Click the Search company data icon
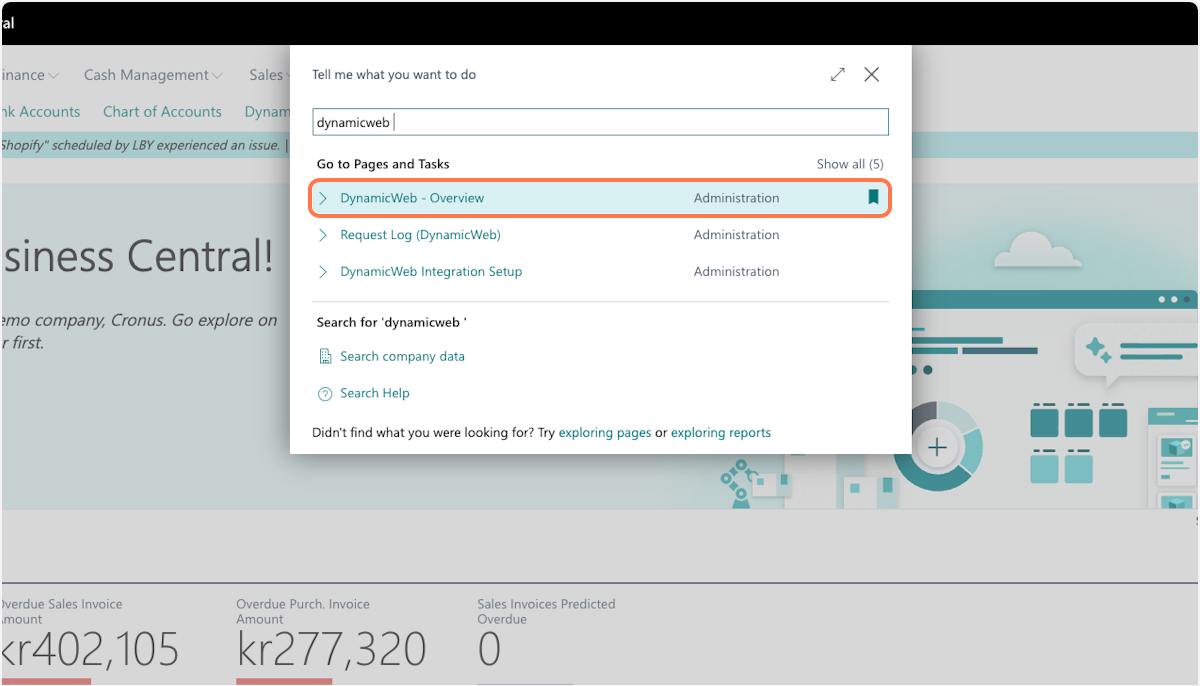 [325, 357]
